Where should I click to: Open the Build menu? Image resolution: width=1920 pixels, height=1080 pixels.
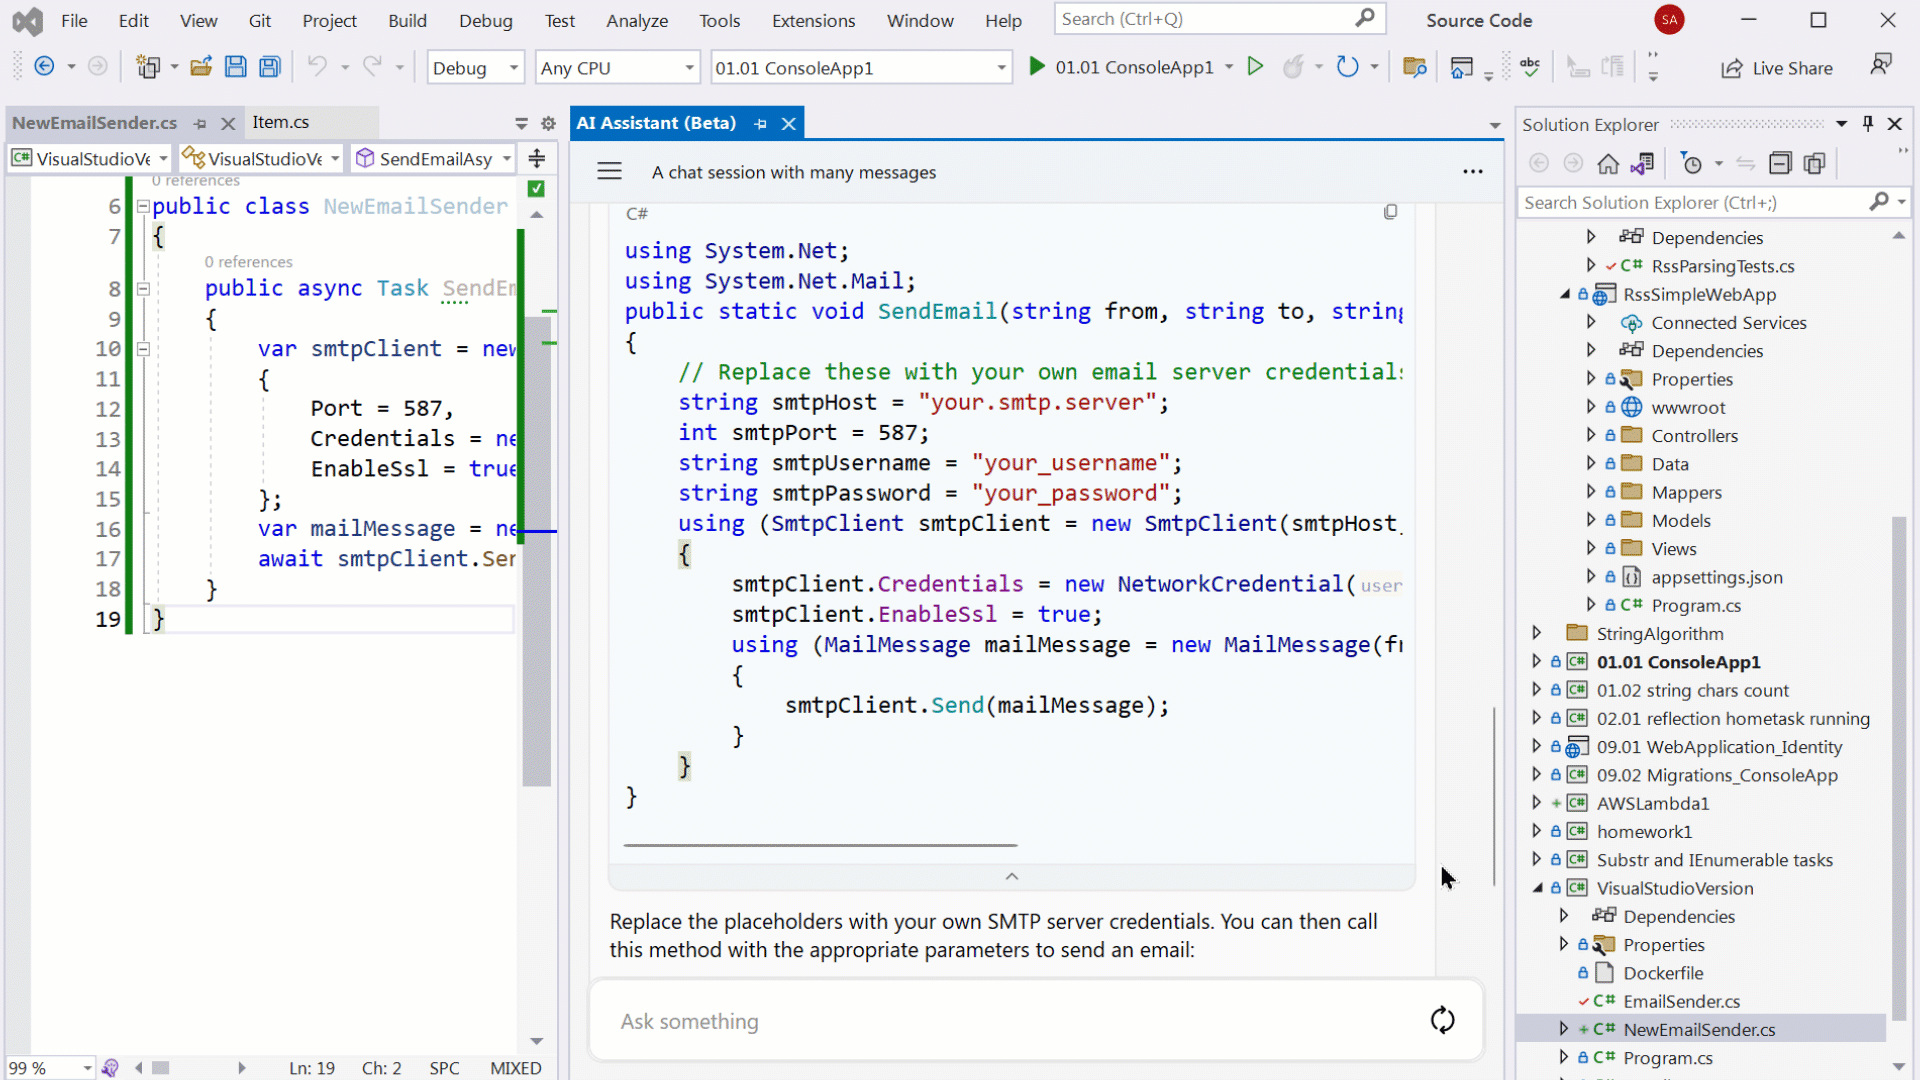click(x=407, y=20)
